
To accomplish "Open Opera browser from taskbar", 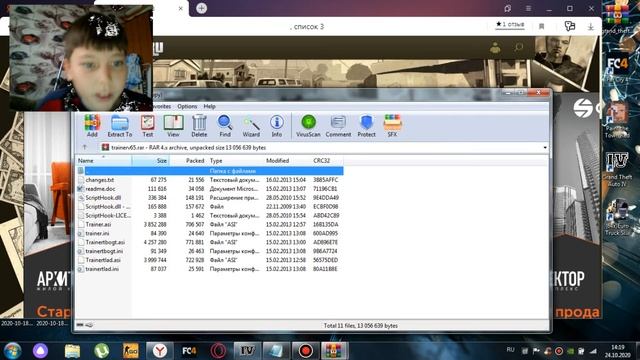I will (x=218, y=351).
